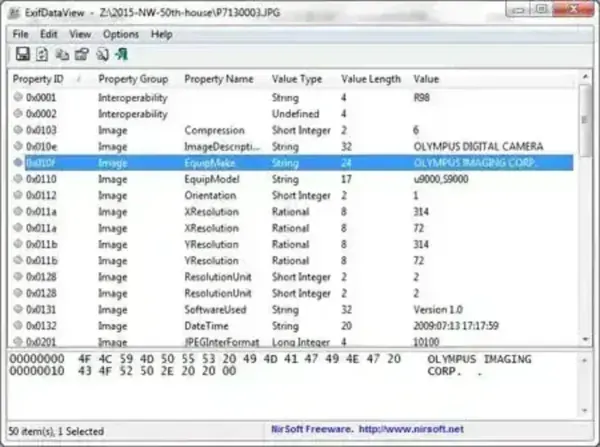Viewport: 600px width, 447px height.
Task: Select the Orientation row
Action: [x=293, y=195]
